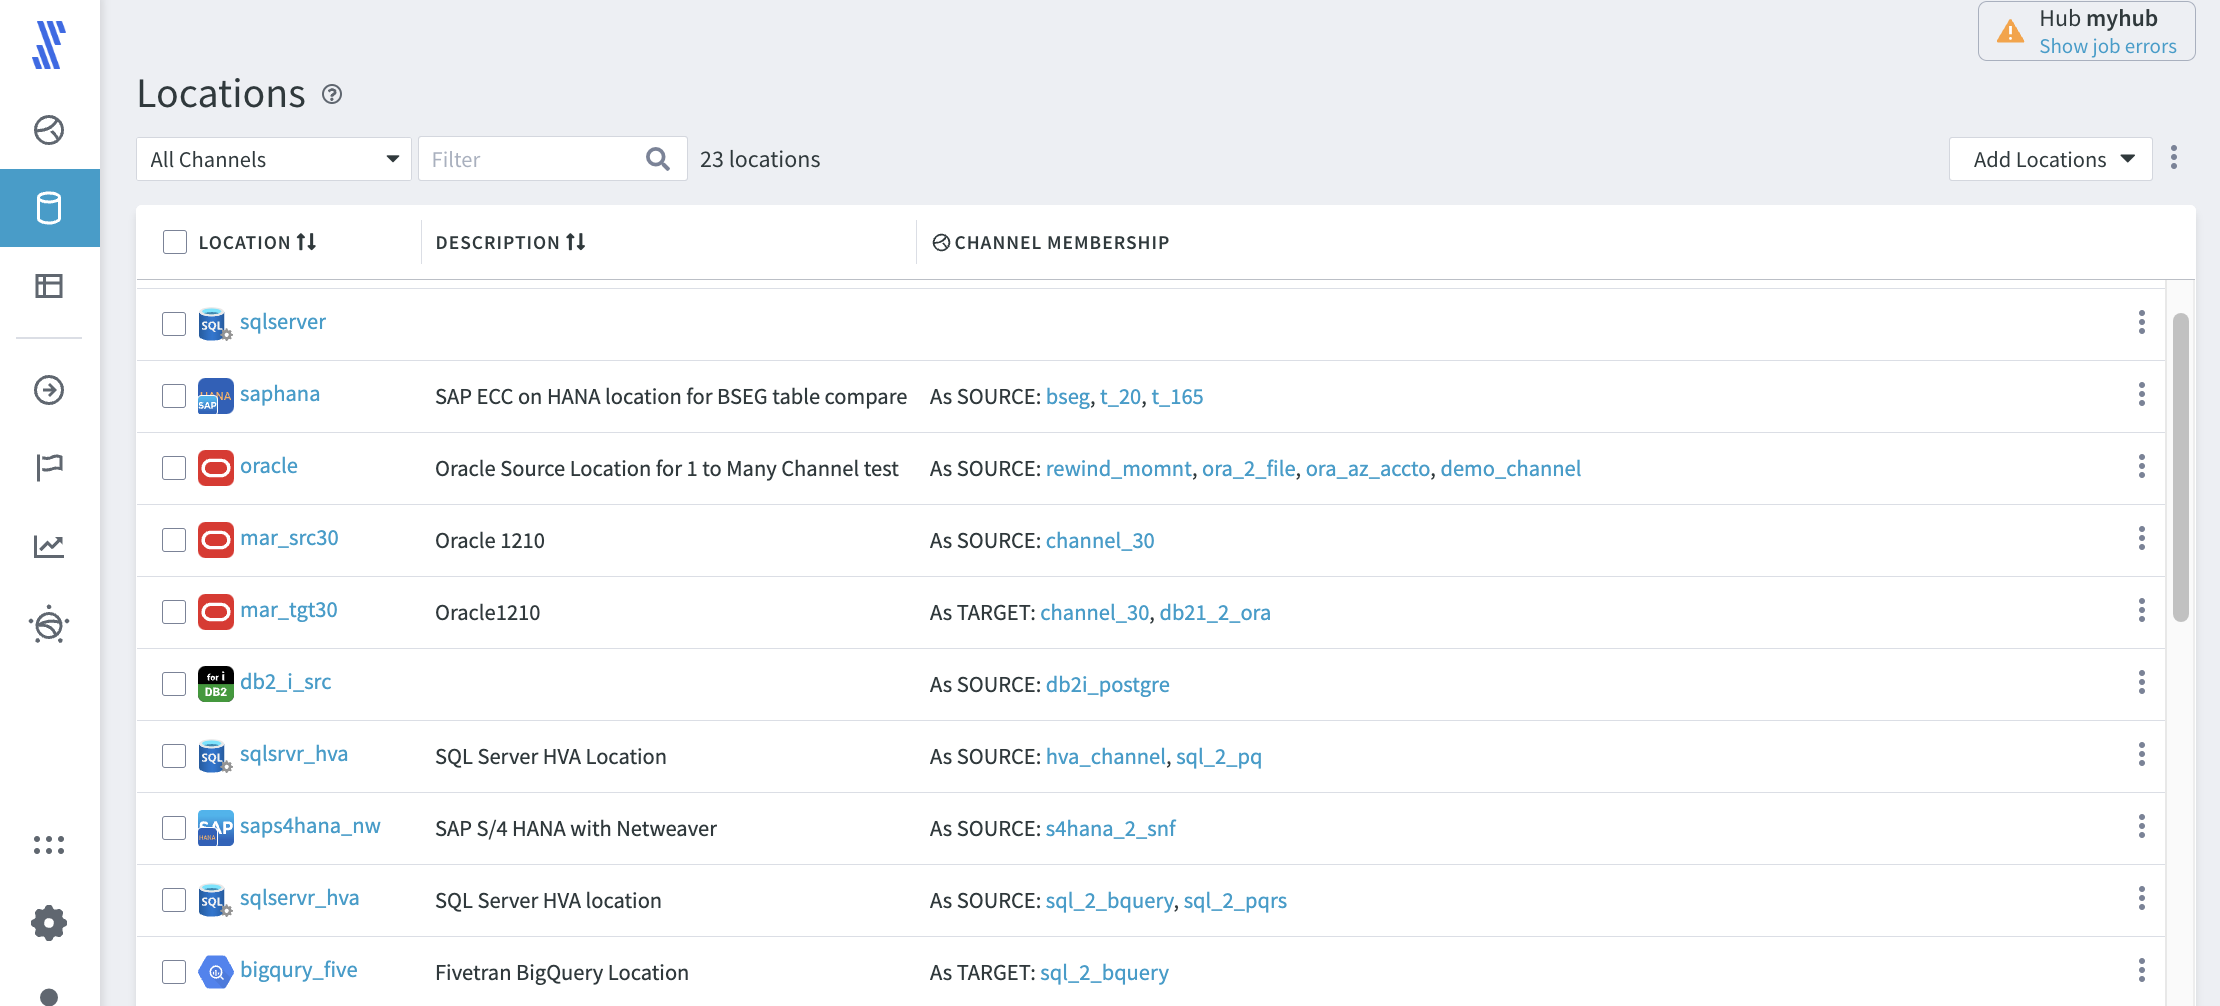The height and width of the screenshot is (1006, 2220).
Task: Open row menu for oracle
Action: (x=2142, y=466)
